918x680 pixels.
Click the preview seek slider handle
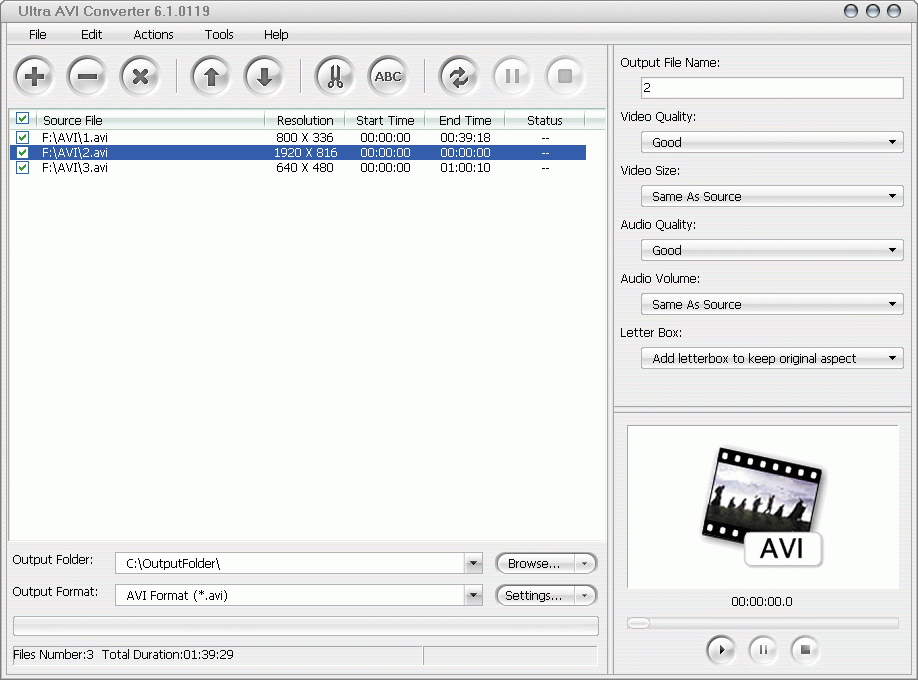tap(638, 623)
